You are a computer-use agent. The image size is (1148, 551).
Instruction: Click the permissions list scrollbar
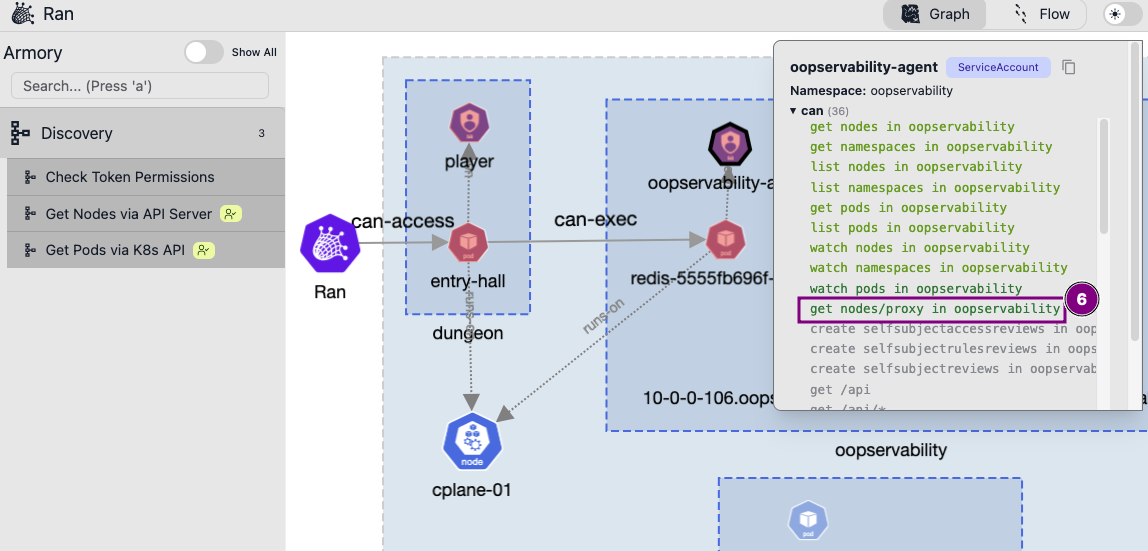[x=1103, y=176]
